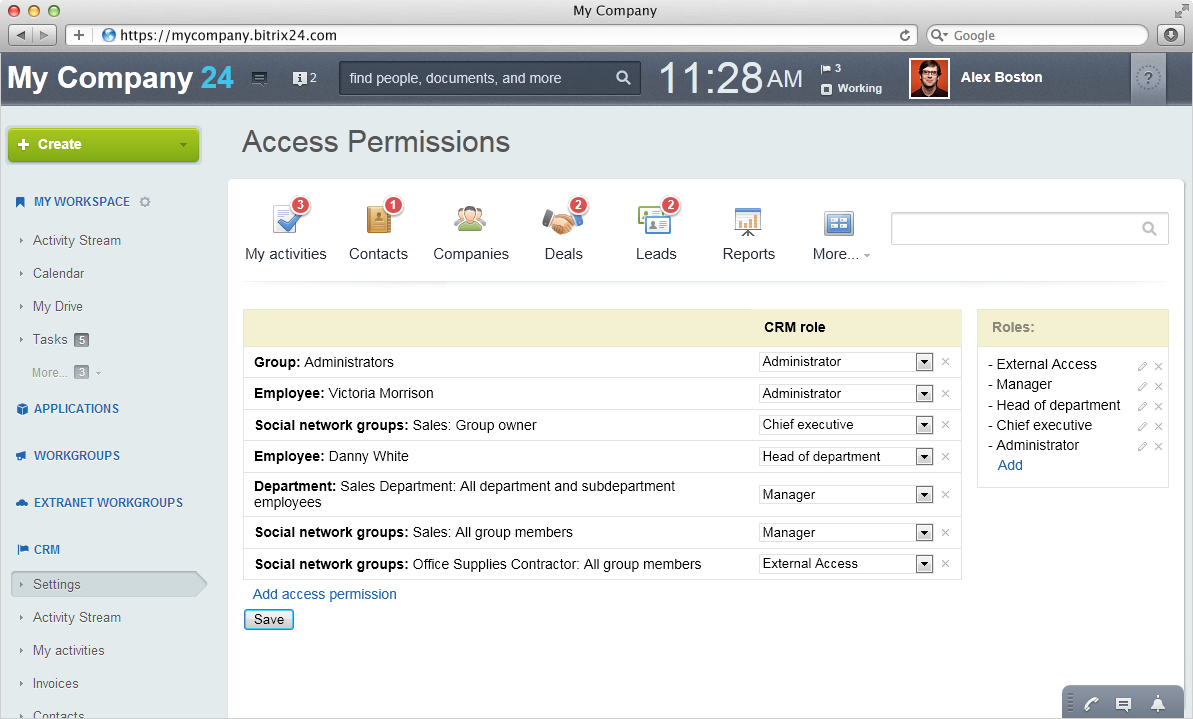The height and width of the screenshot is (719, 1193).
Task: Open Calendar in My Workspace menu
Action: coord(58,273)
